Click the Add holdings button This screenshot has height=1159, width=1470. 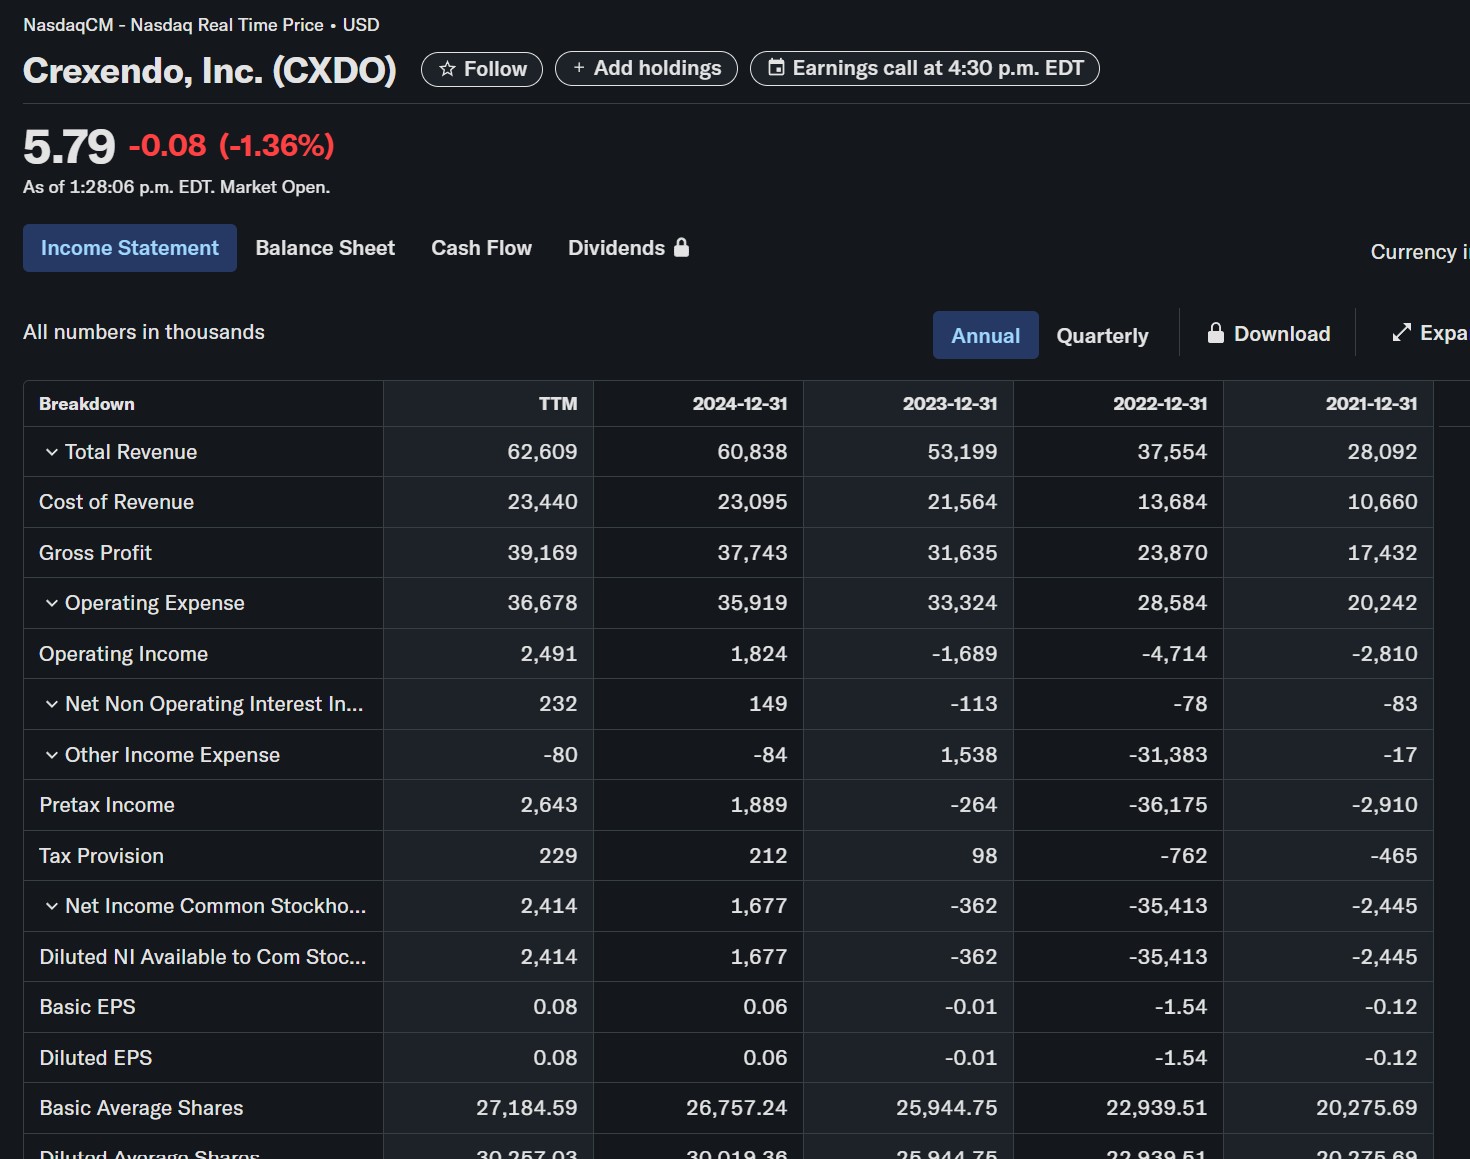tap(646, 68)
